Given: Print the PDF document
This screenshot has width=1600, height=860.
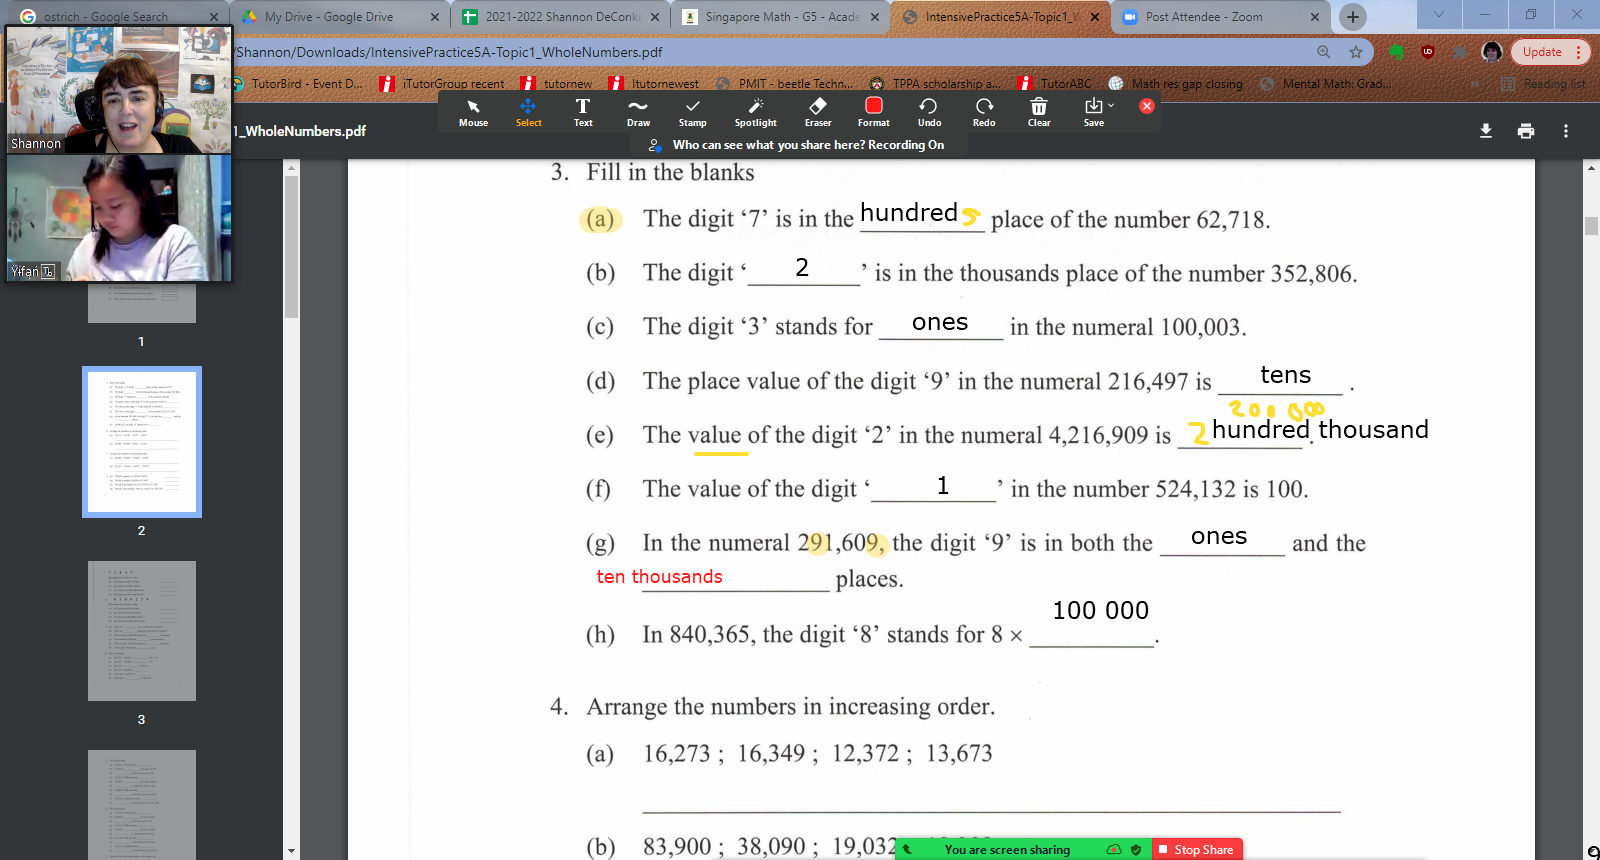Looking at the screenshot, I should [x=1526, y=131].
